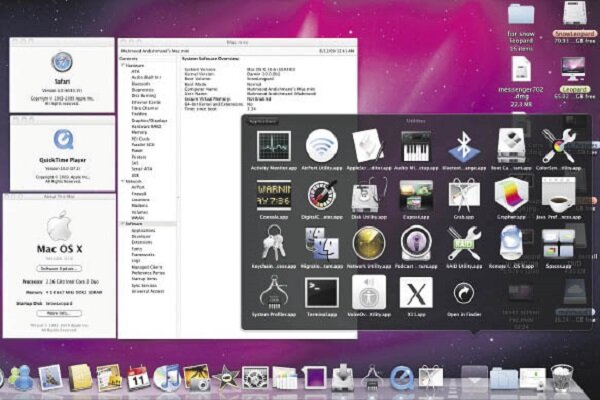This screenshot has width=600, height=400.
Task: Open the Trash in the Dock
Action: click(562, 378)
